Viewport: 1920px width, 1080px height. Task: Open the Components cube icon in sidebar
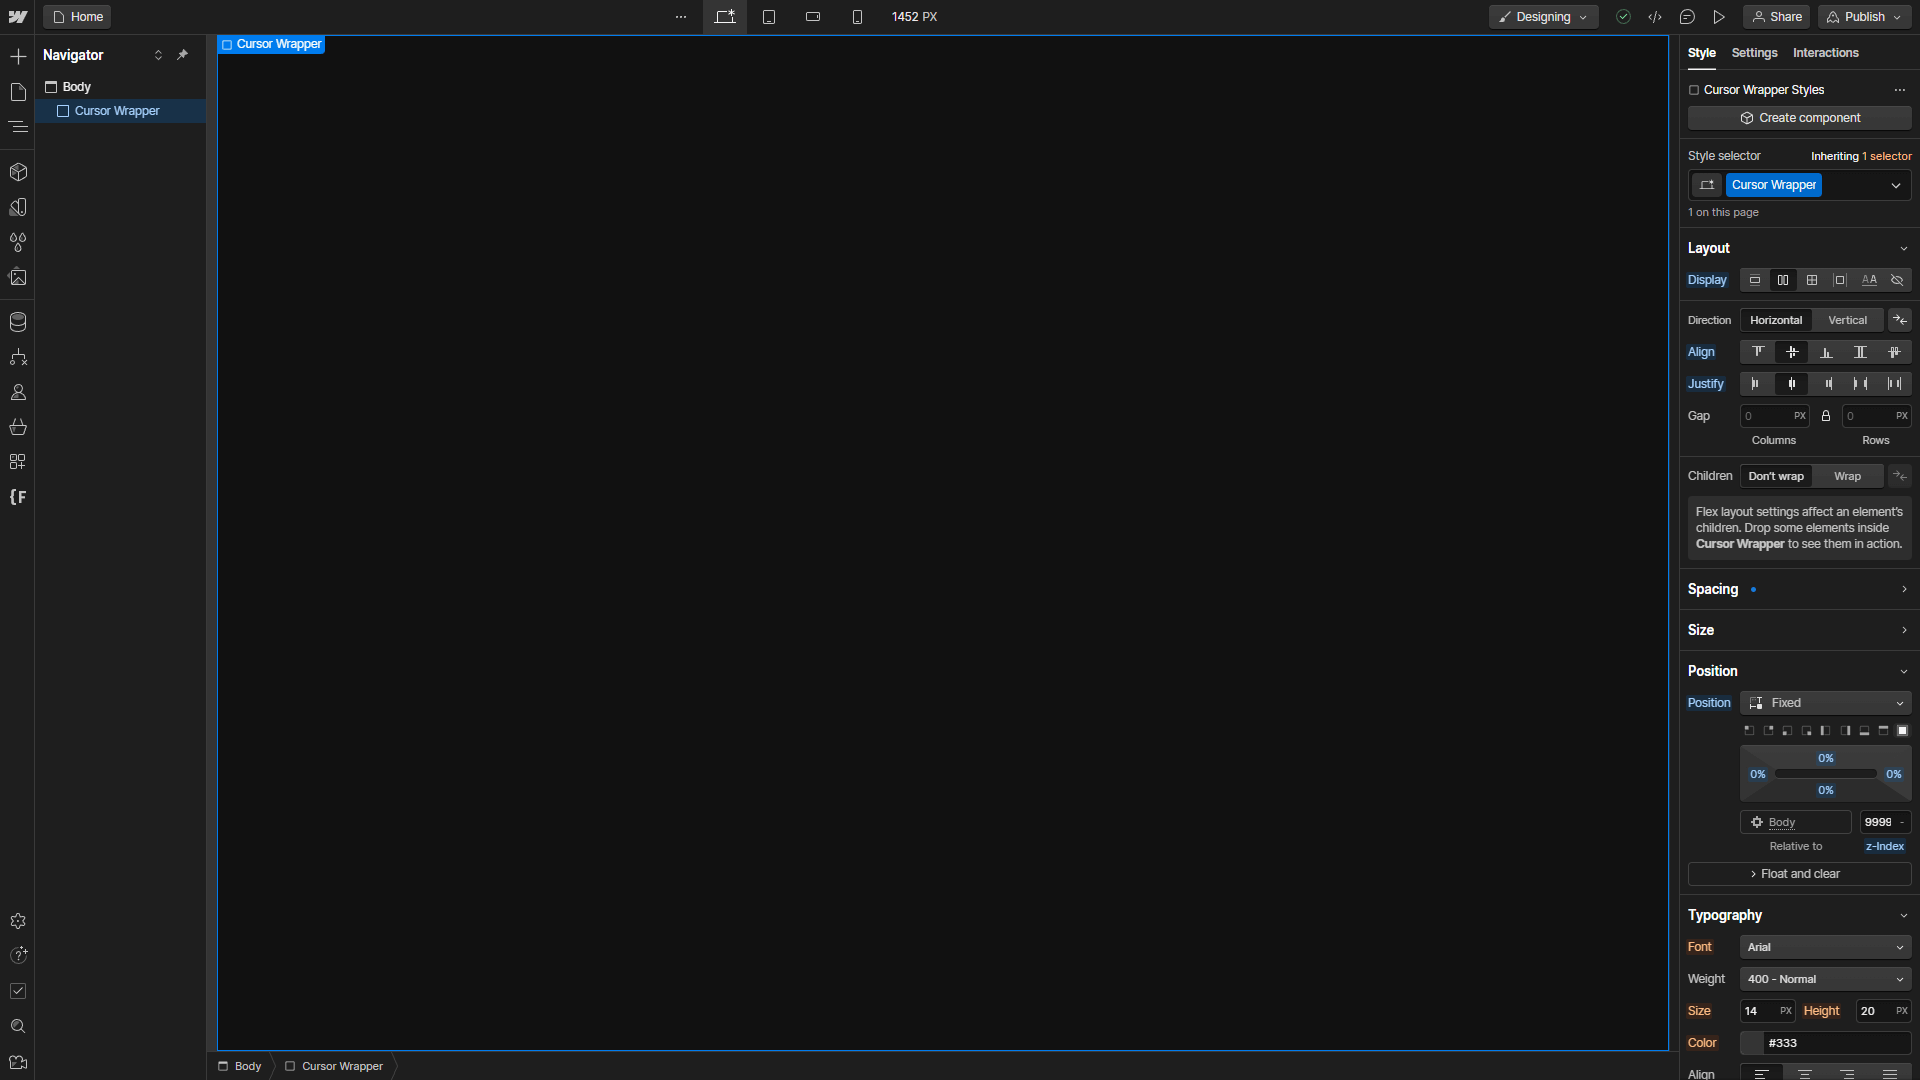(18, 172)
